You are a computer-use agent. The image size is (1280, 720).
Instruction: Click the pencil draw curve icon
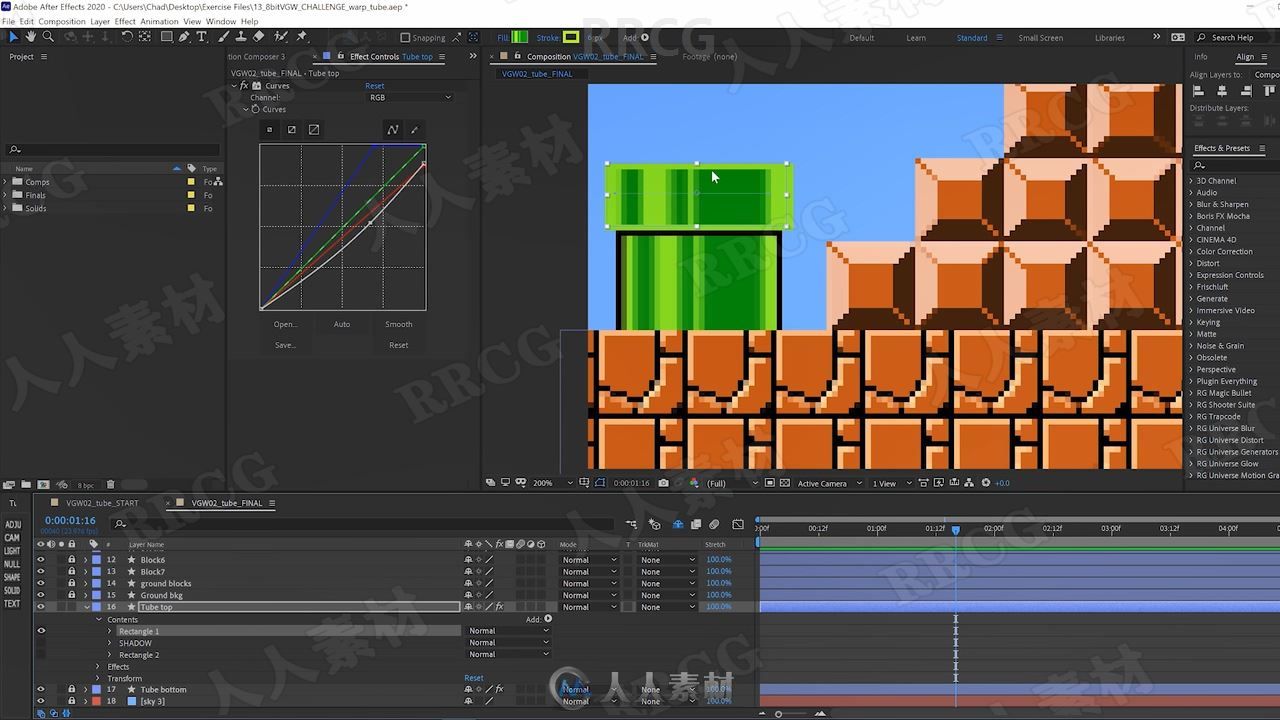coord(415,129)
